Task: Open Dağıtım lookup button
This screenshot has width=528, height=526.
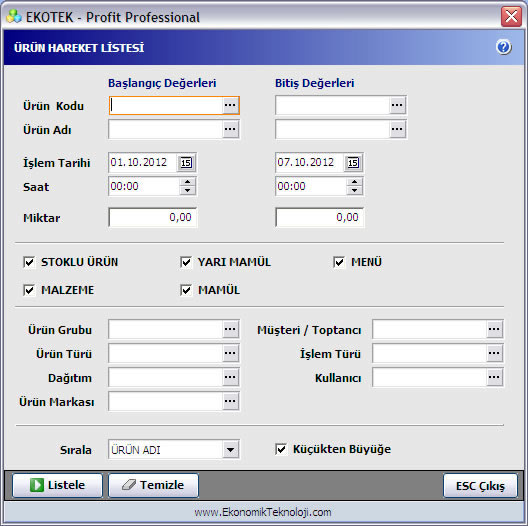Action: pyautogui.click(x=230, y=377)
